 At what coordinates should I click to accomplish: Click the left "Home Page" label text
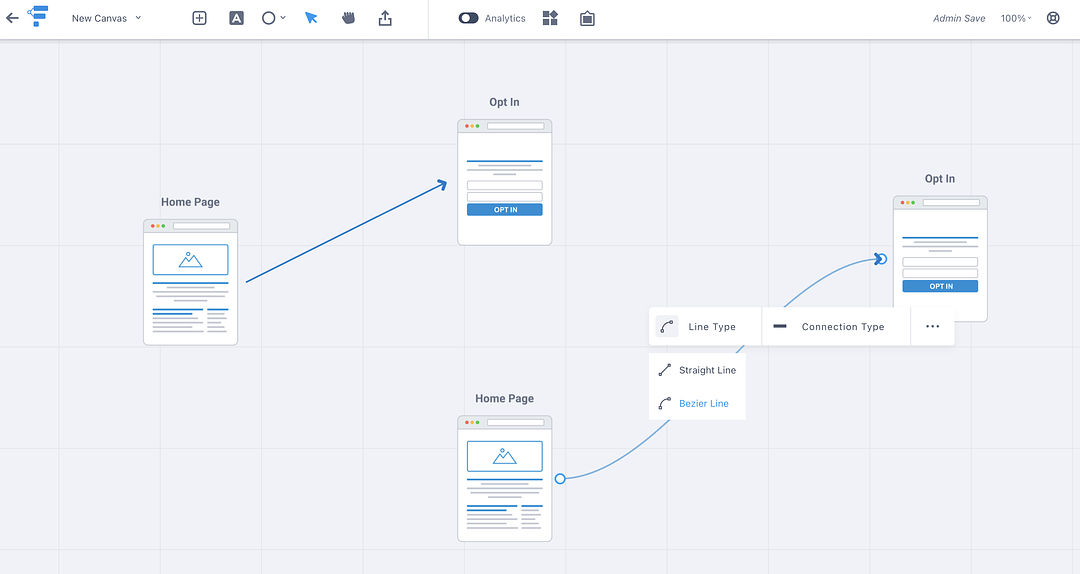[x=190, y=202]
